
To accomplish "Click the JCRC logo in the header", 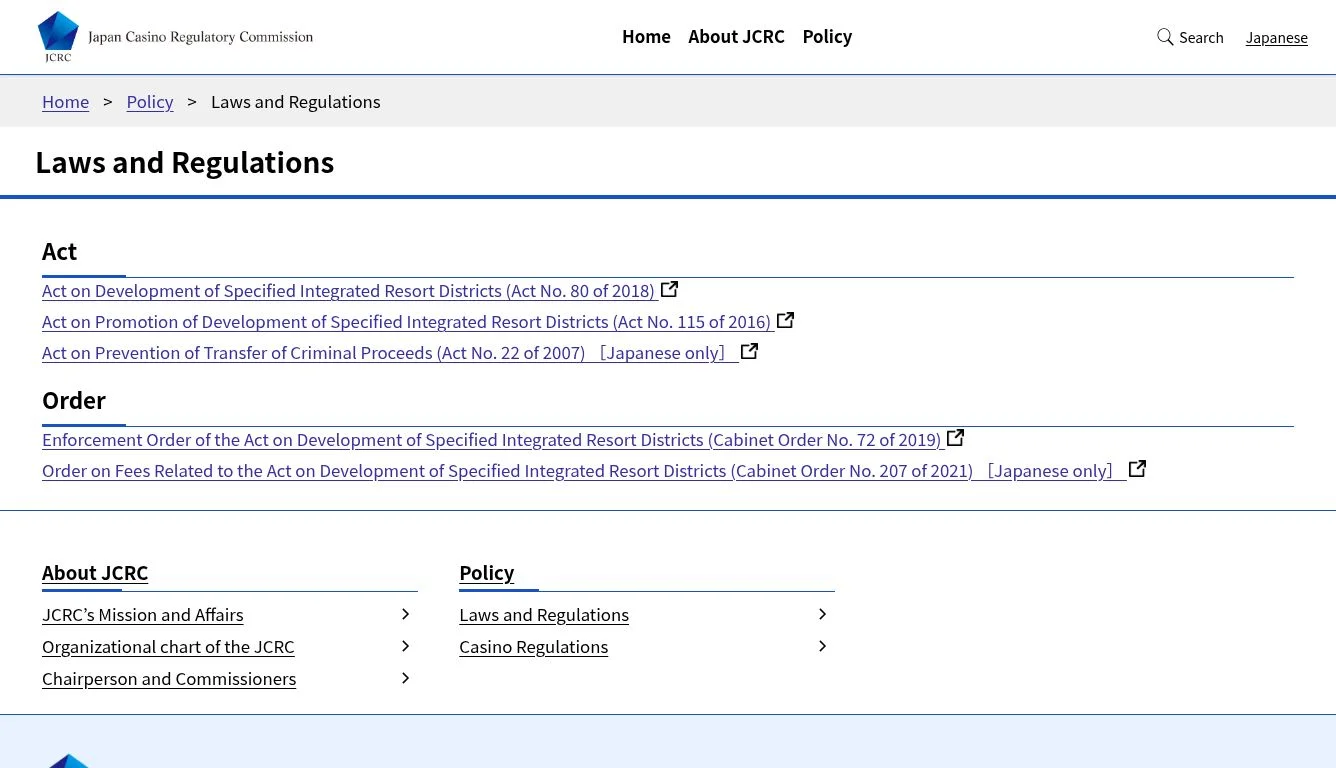I will 175,36.
